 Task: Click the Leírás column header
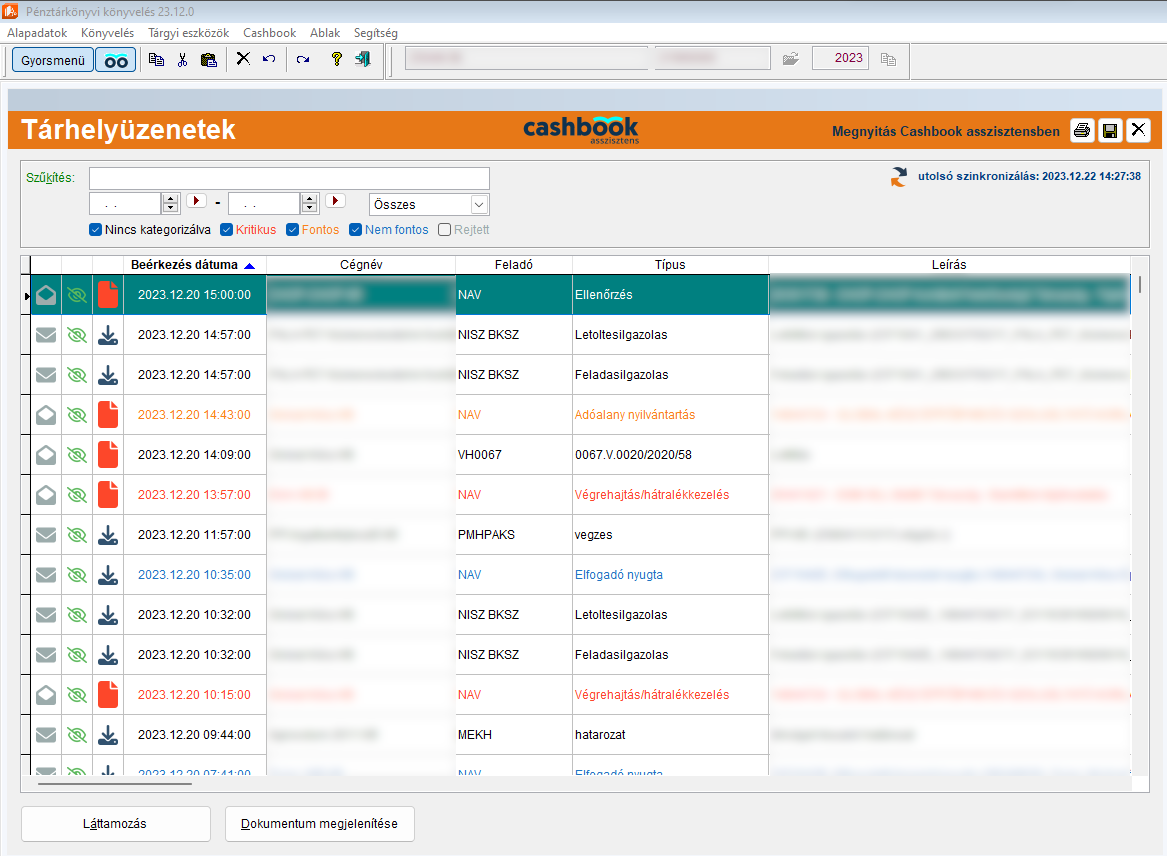(949, 265)
